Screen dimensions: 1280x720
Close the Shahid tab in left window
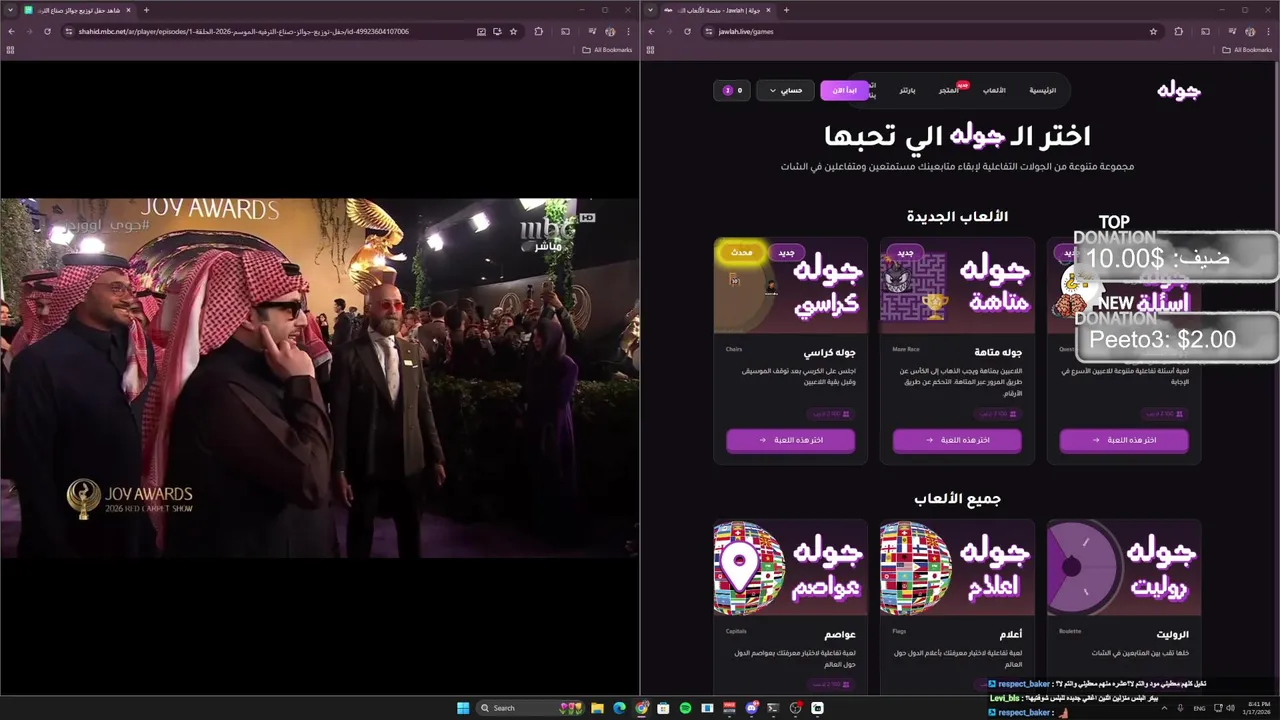point(130,10)
